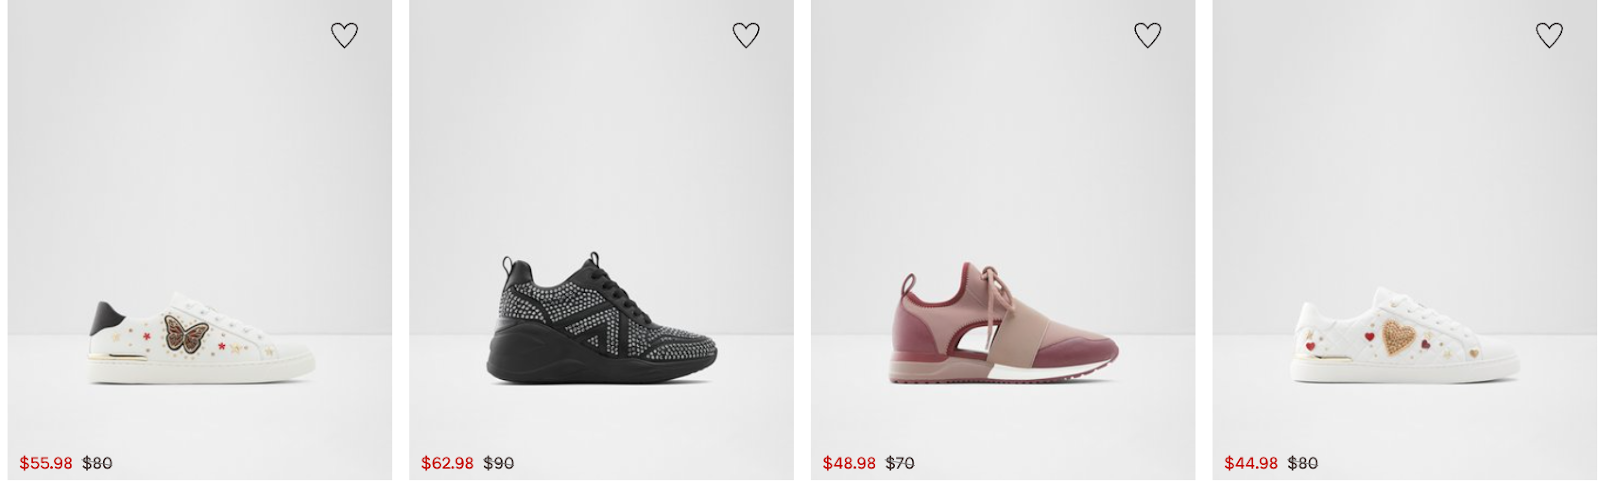Click the butterfly patch on the white sneaker
The image size is (1600, 483).
pyautogui.click(x=185, y=332)
